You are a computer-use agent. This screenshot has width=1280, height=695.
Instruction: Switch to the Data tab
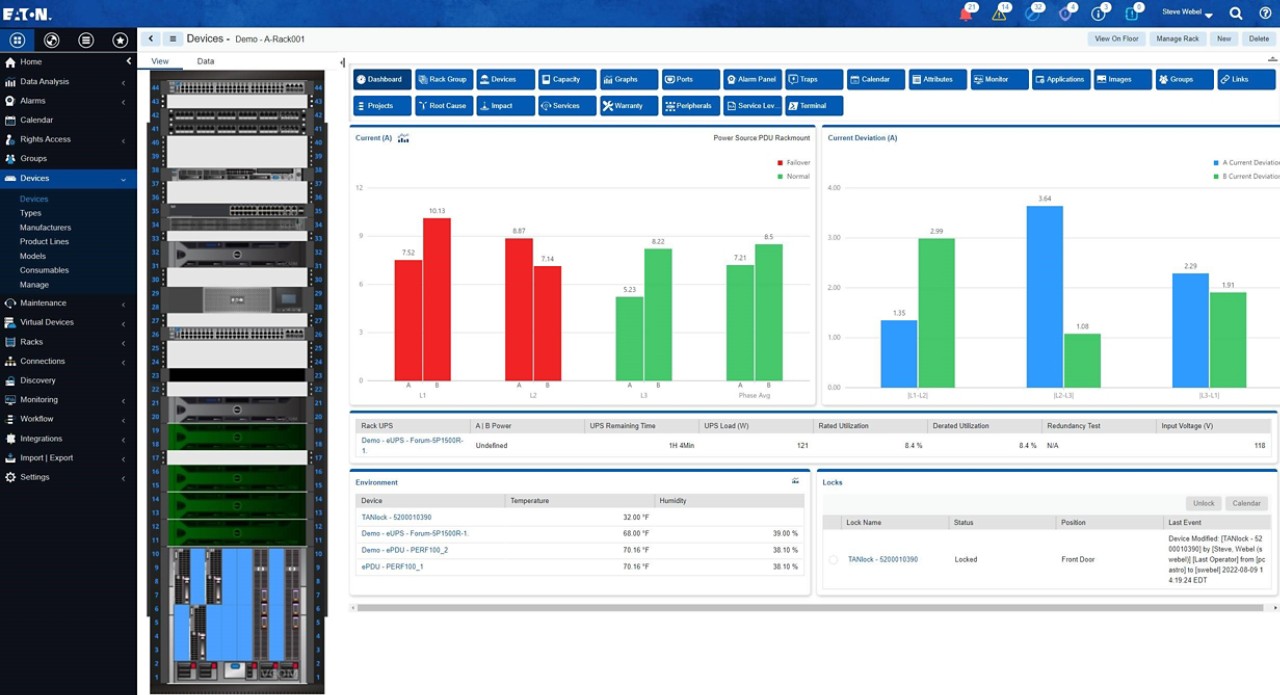click(205, 61)
